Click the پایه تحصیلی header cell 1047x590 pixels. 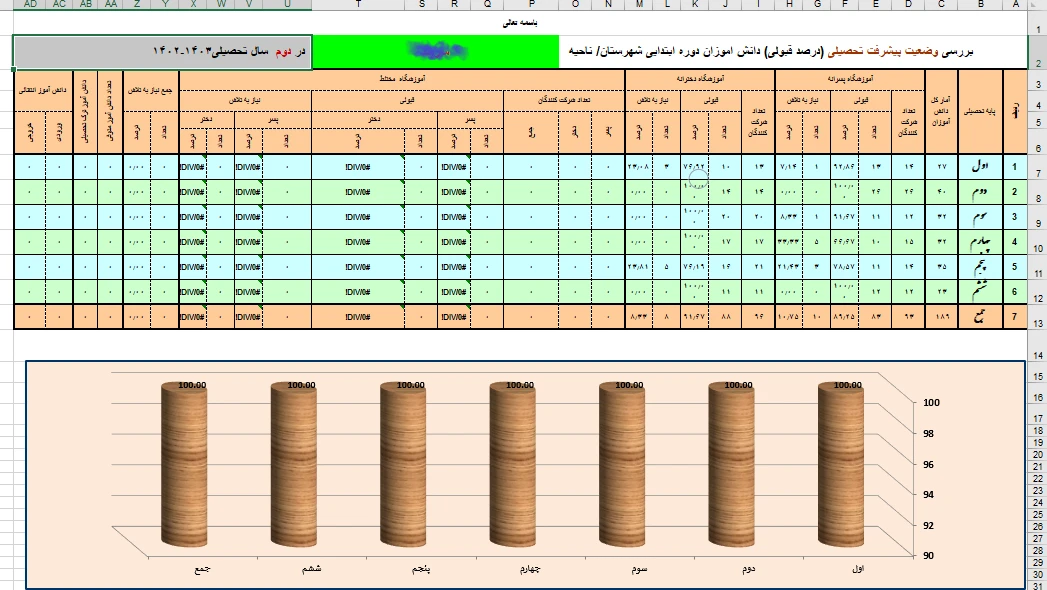click(x=980, y=112)
